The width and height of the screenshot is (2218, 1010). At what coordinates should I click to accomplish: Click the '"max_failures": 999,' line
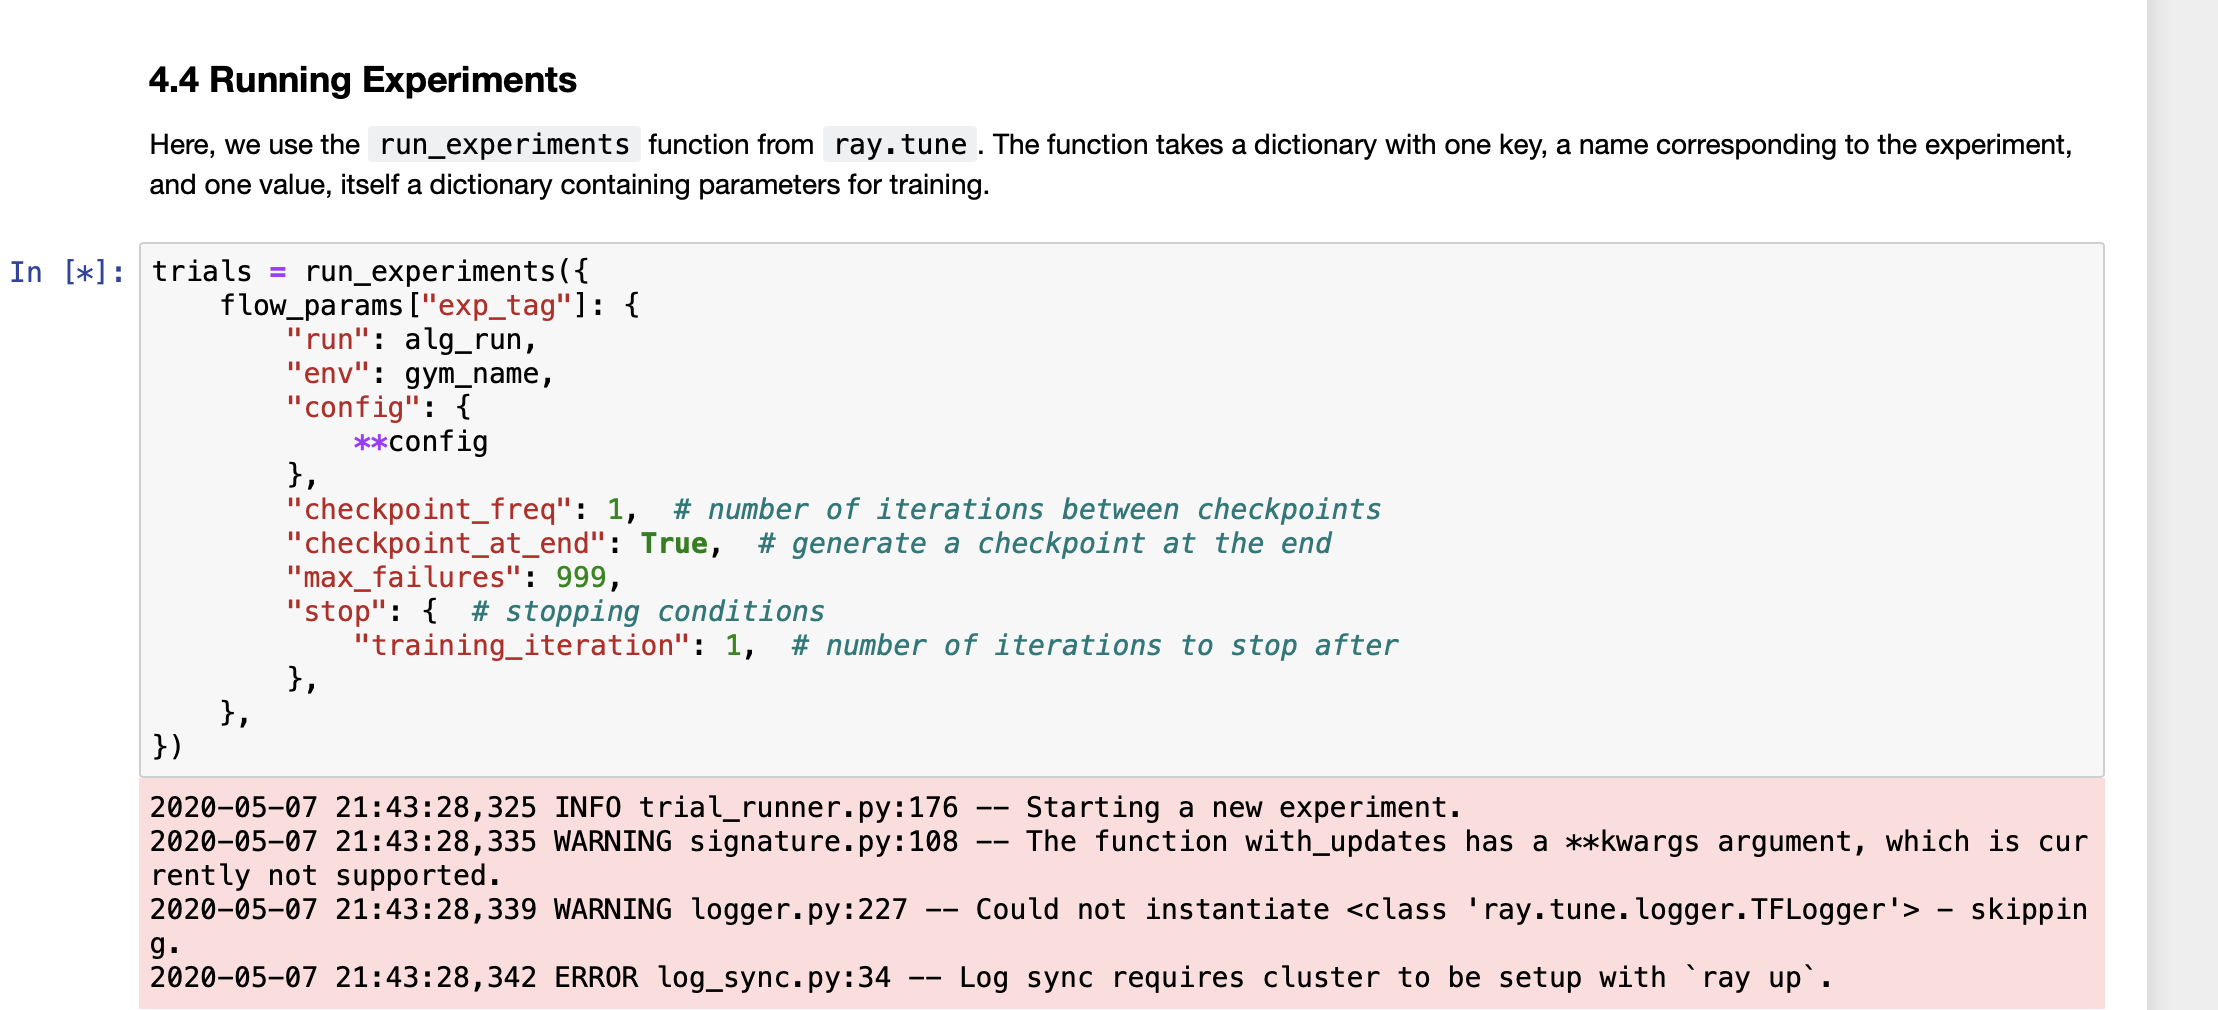tap(454, 578)
